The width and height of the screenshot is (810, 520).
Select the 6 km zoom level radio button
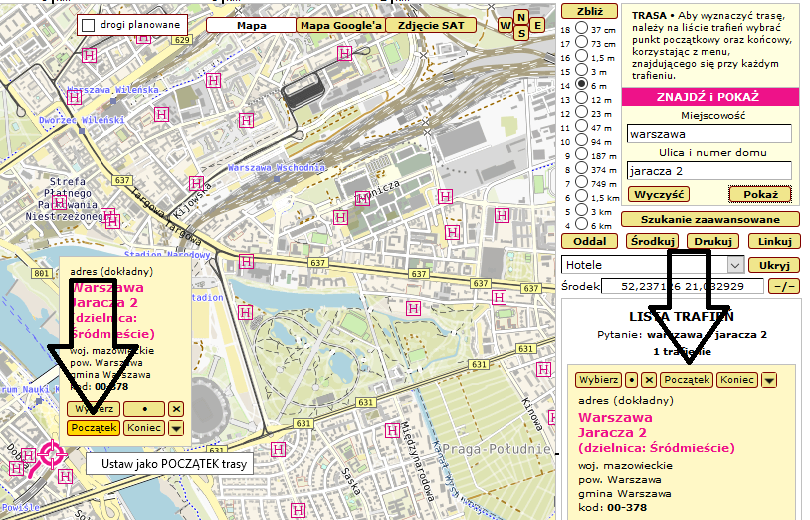(x=581, y=226)
